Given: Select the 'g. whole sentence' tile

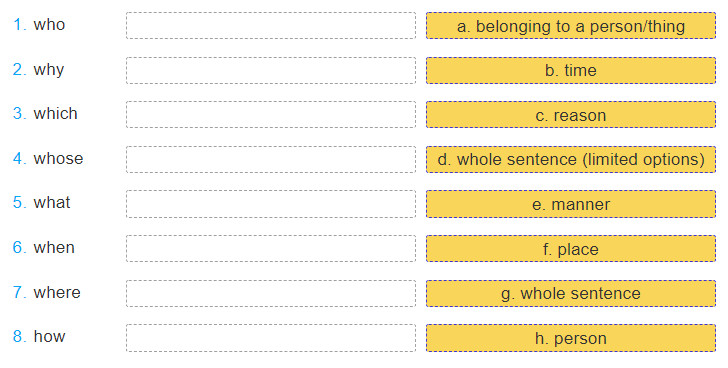Looking at the screenshot, I should tap(571, 293).
